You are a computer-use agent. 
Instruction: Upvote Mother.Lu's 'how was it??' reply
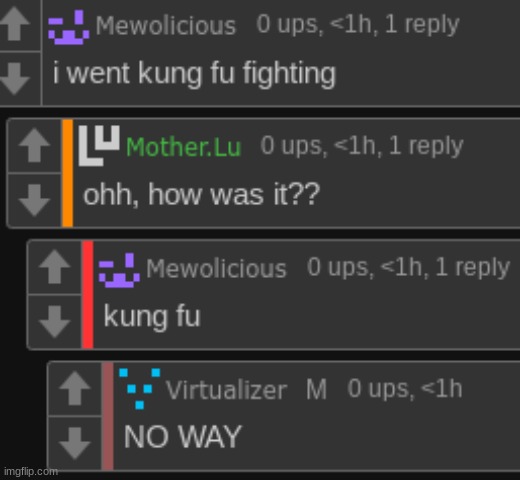pyautogui.click(x=34, y=145)
